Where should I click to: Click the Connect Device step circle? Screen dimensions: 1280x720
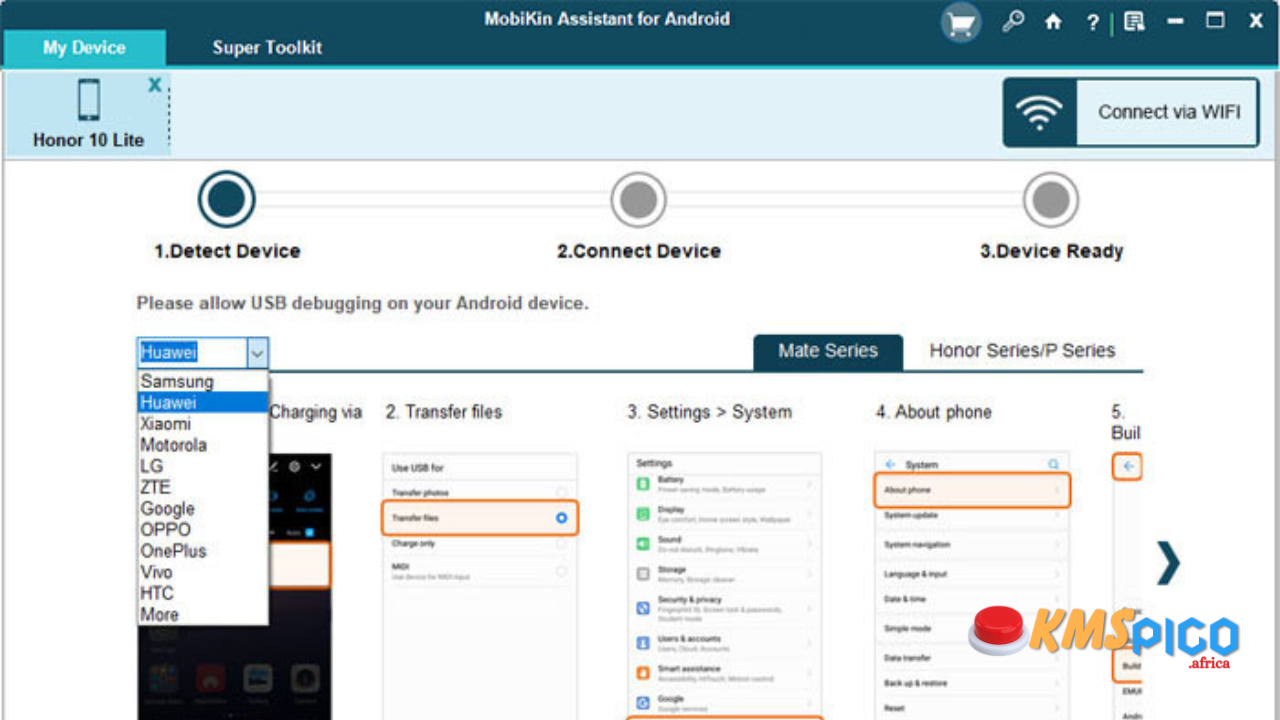(x=638, y=200)
